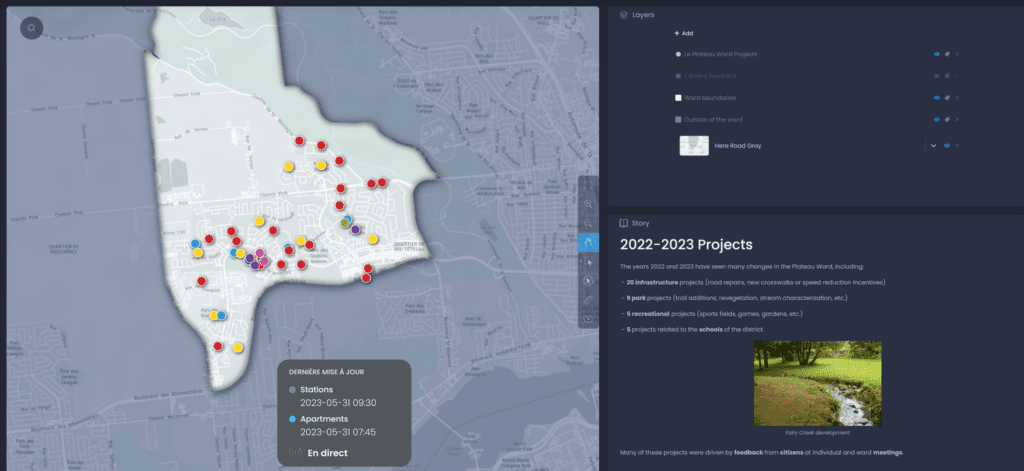1024x471 pixels.
Task: Toggle visibility of Here Road Gray basemap
Action: coord(947,146)
